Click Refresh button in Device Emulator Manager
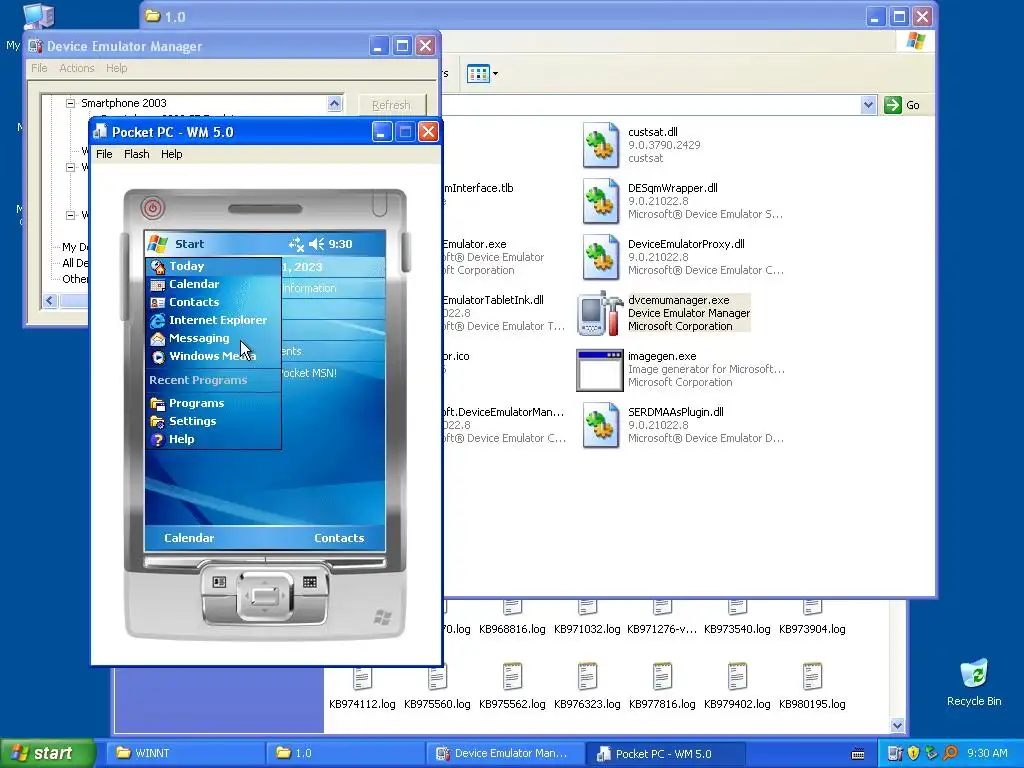The image size is (1024, 768). [391, 105]
